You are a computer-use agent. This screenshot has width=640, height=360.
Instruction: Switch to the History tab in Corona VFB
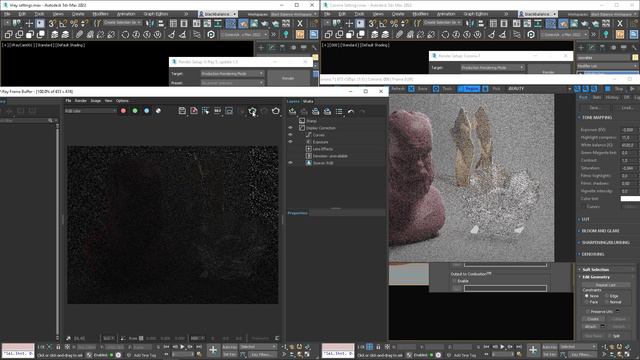(612, 98)
